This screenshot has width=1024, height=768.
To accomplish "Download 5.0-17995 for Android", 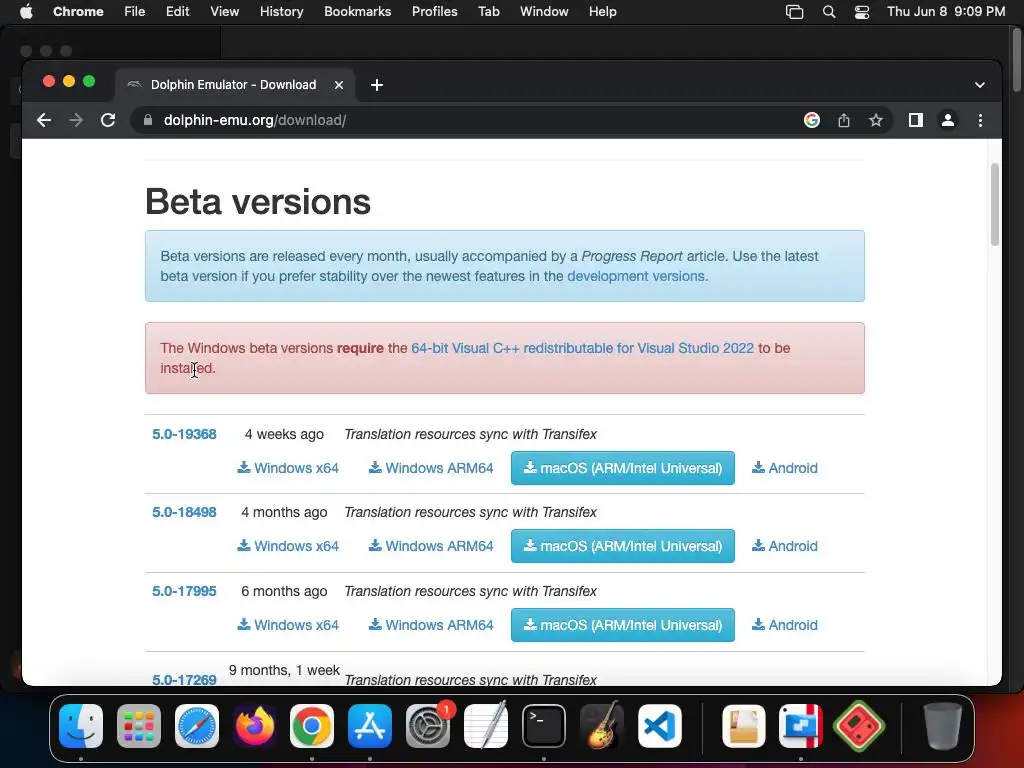I will point(784,625).
